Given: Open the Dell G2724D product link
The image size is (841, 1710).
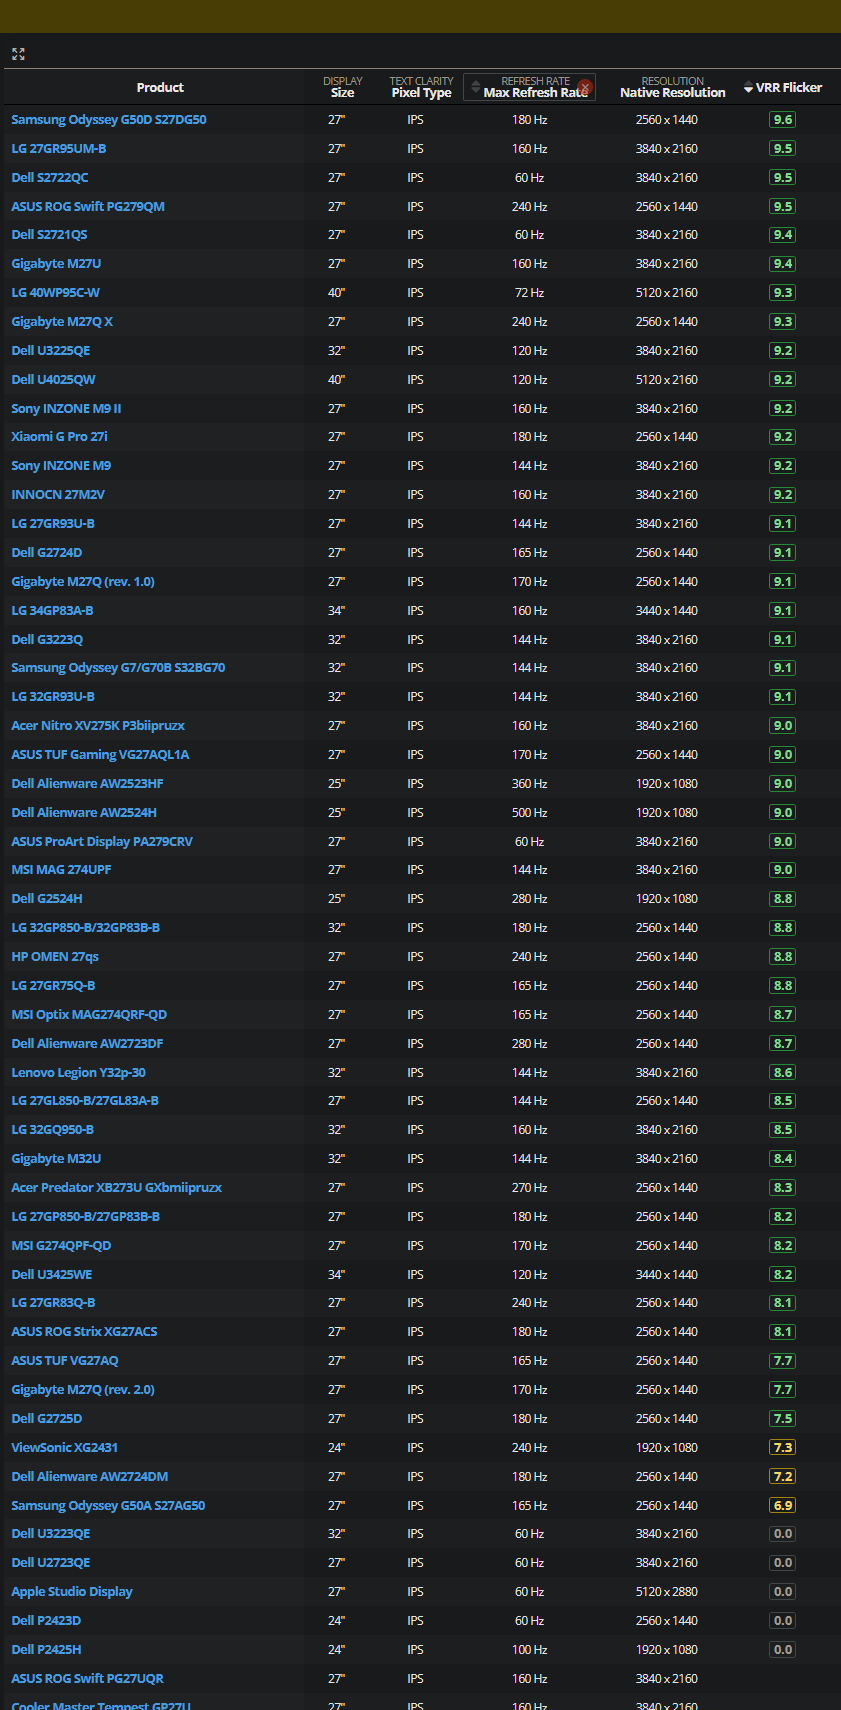Looking at the screenshot, I should click(x=47, y=552).
